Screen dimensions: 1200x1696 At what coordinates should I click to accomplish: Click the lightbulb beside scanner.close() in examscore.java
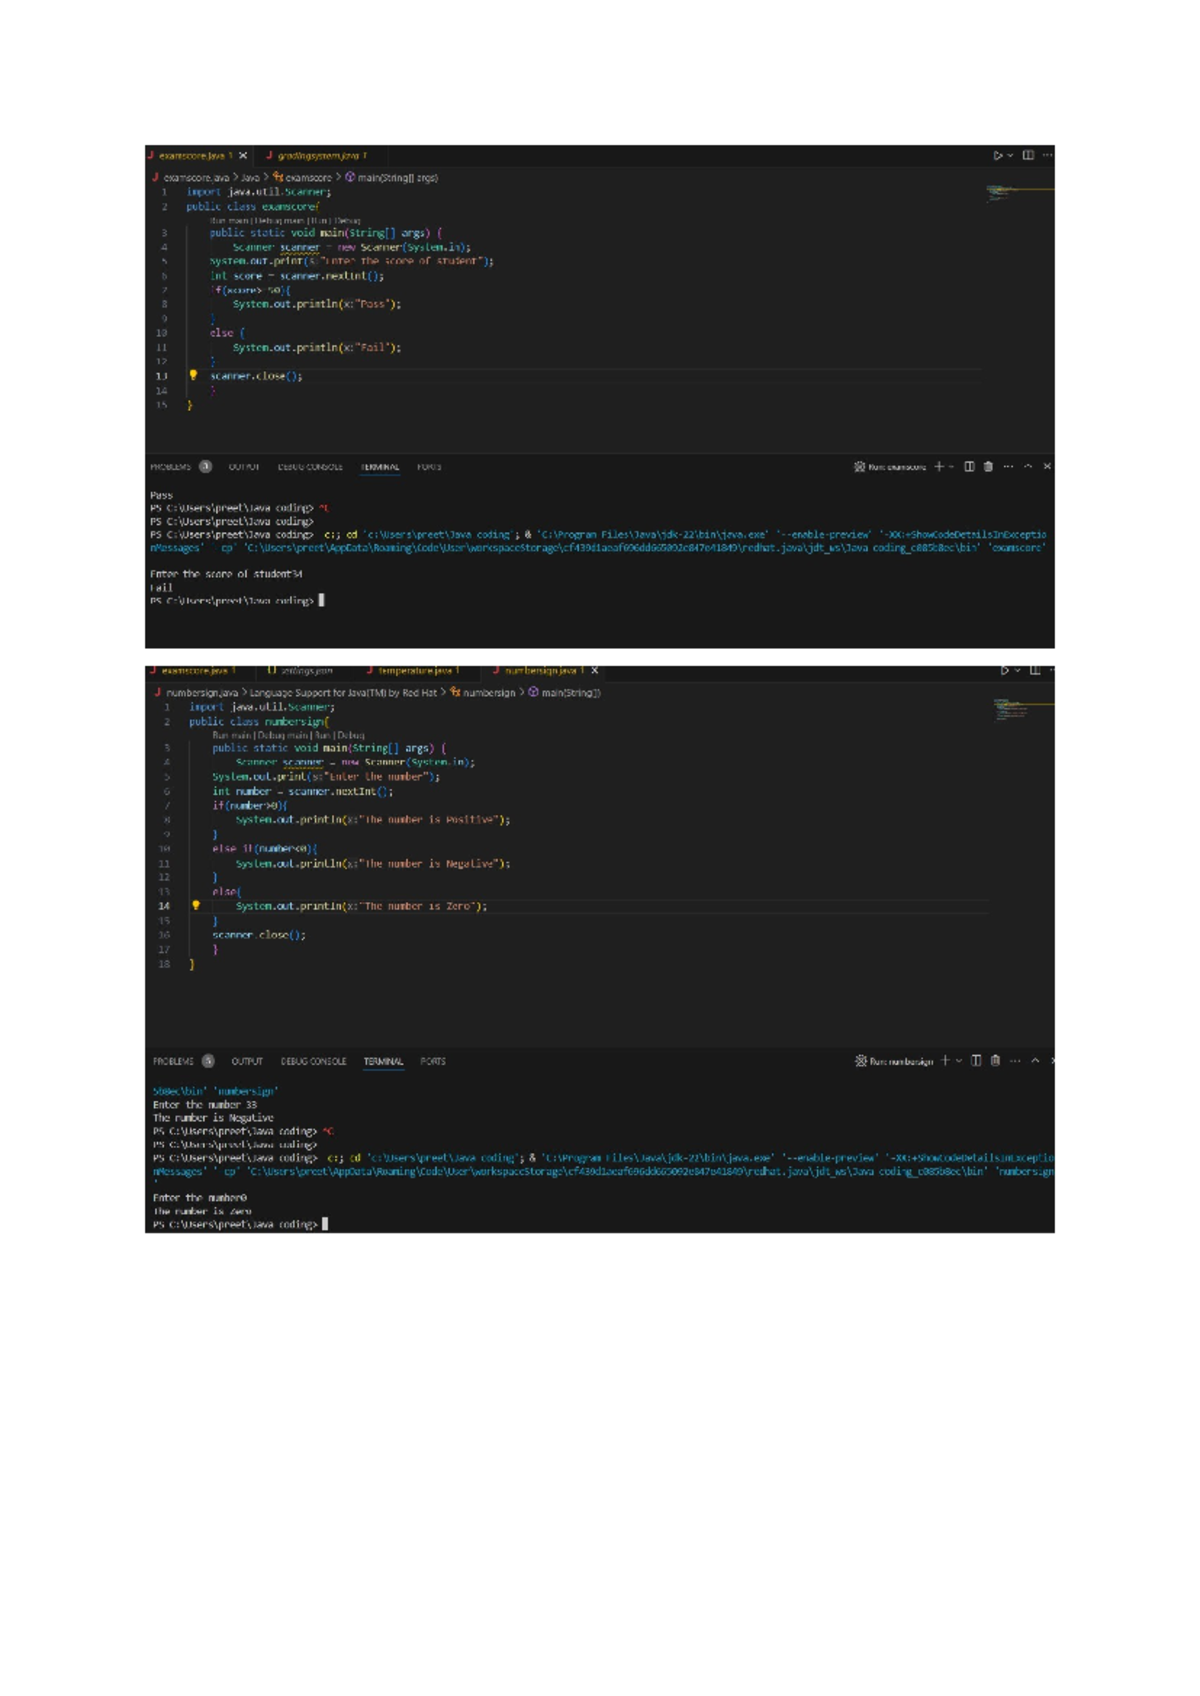[194, 376]
